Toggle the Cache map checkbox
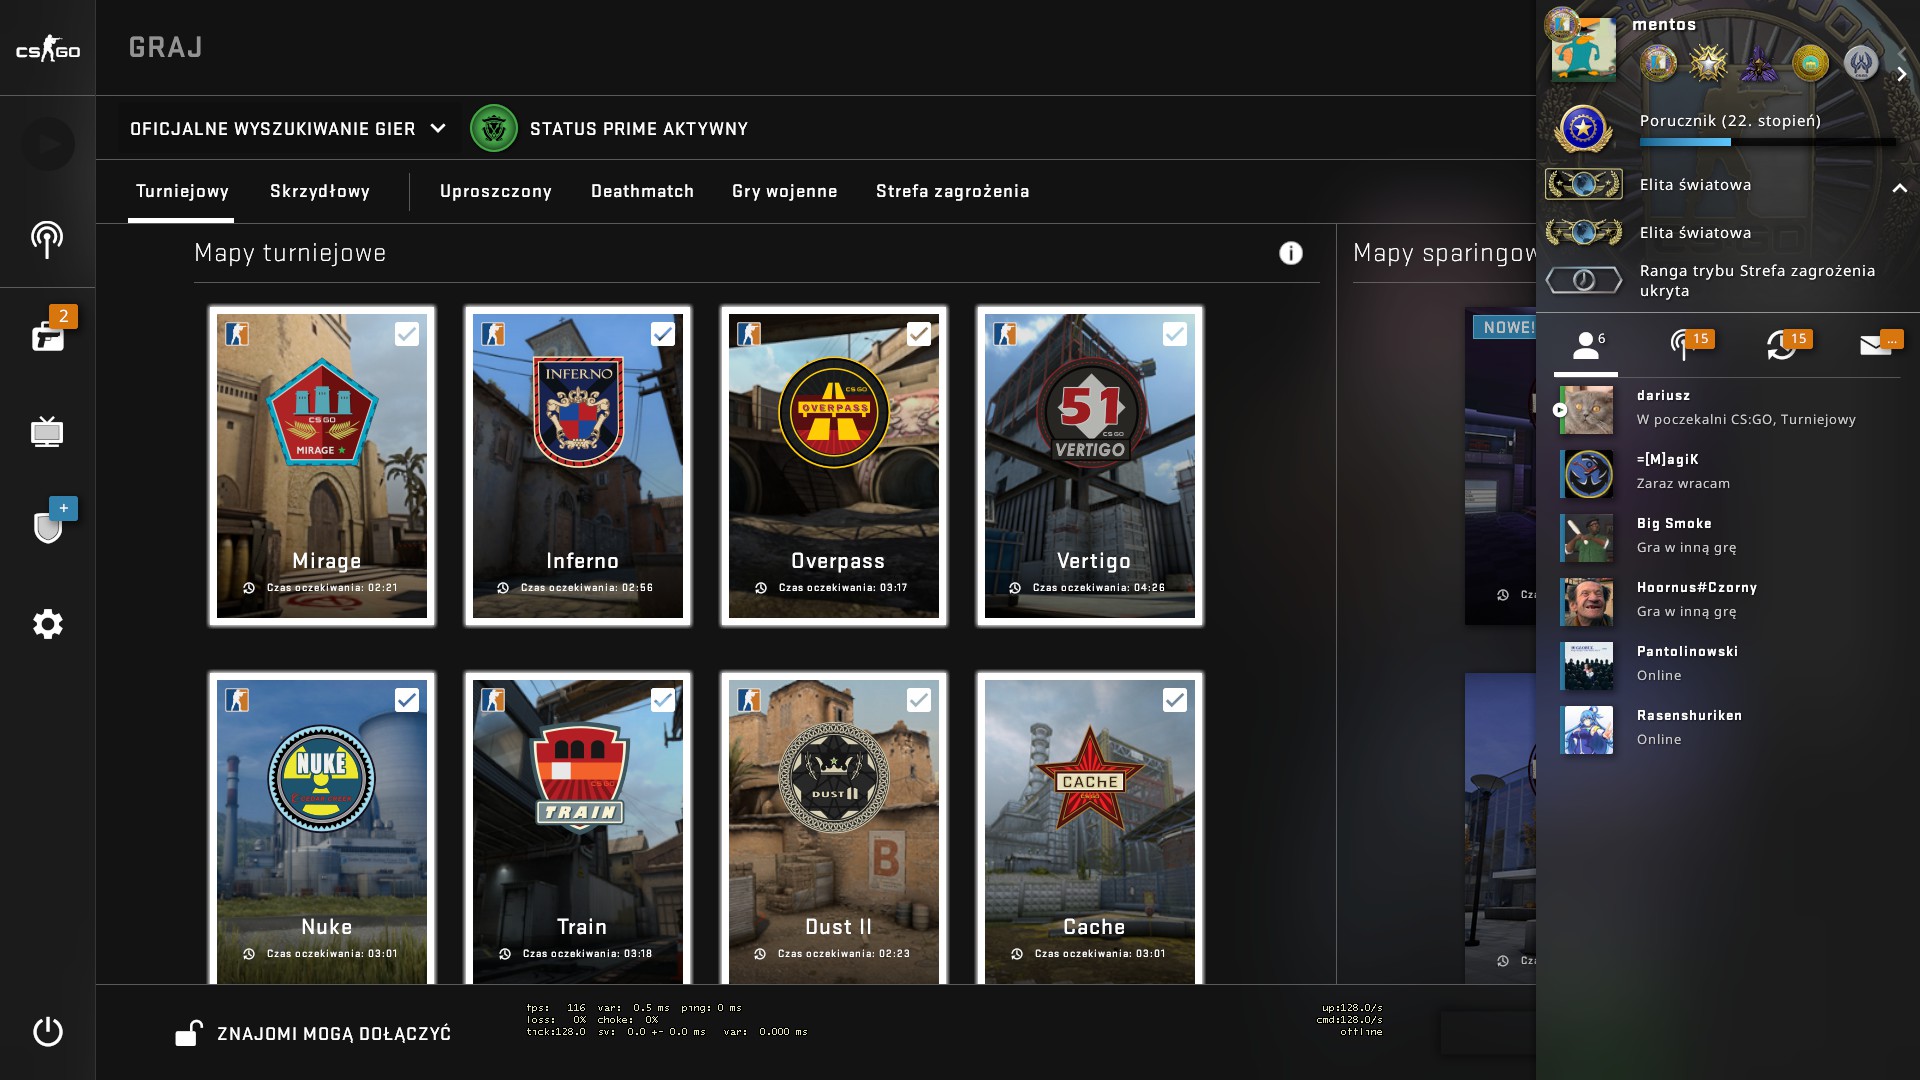The image size is (1920, 1080). [x=1174, y=700]
